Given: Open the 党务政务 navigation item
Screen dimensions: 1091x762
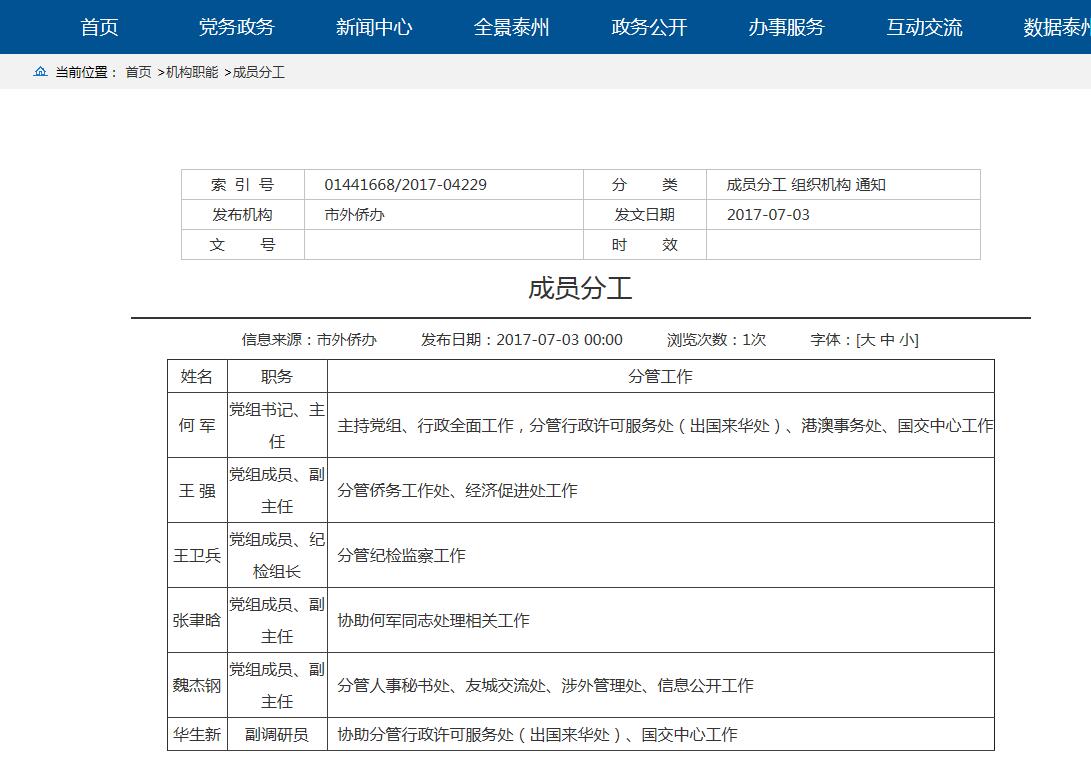Looking at the screenshot, I should click(237, 27).
